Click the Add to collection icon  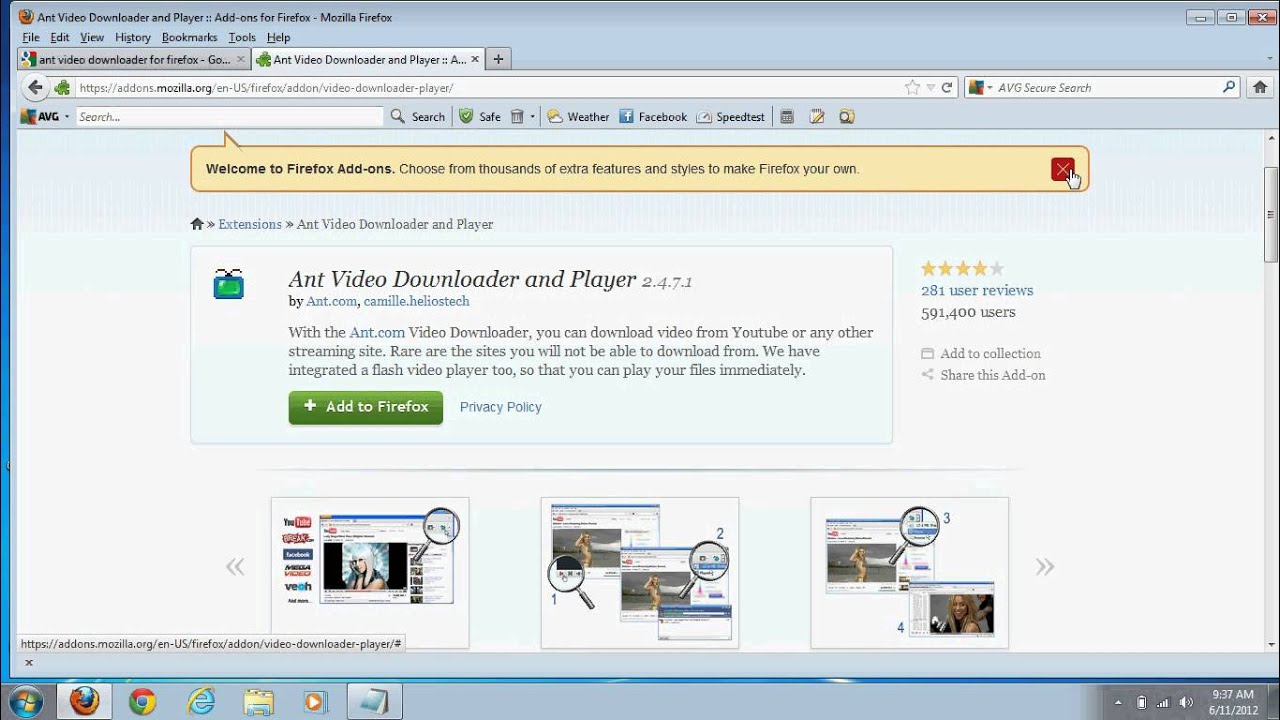tap(927, 353)
